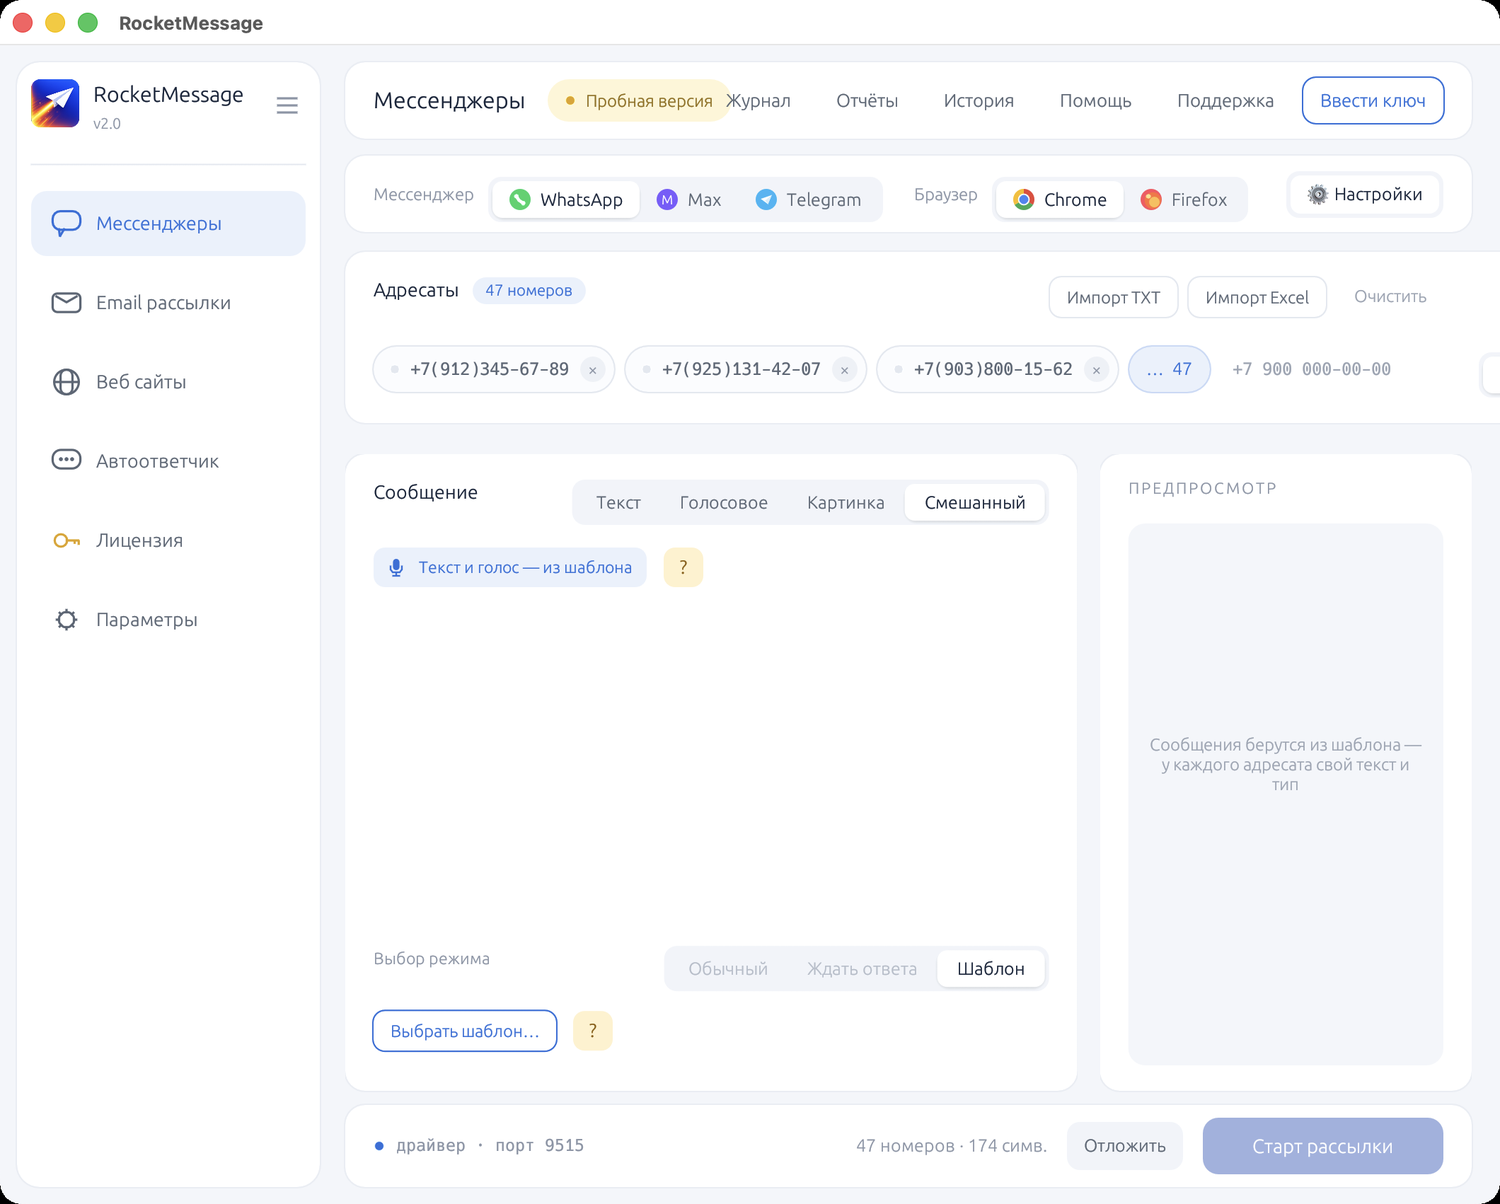Open Журнал in top navigation
Screen dimensions: 1500x1204
(x=758, y=101)
